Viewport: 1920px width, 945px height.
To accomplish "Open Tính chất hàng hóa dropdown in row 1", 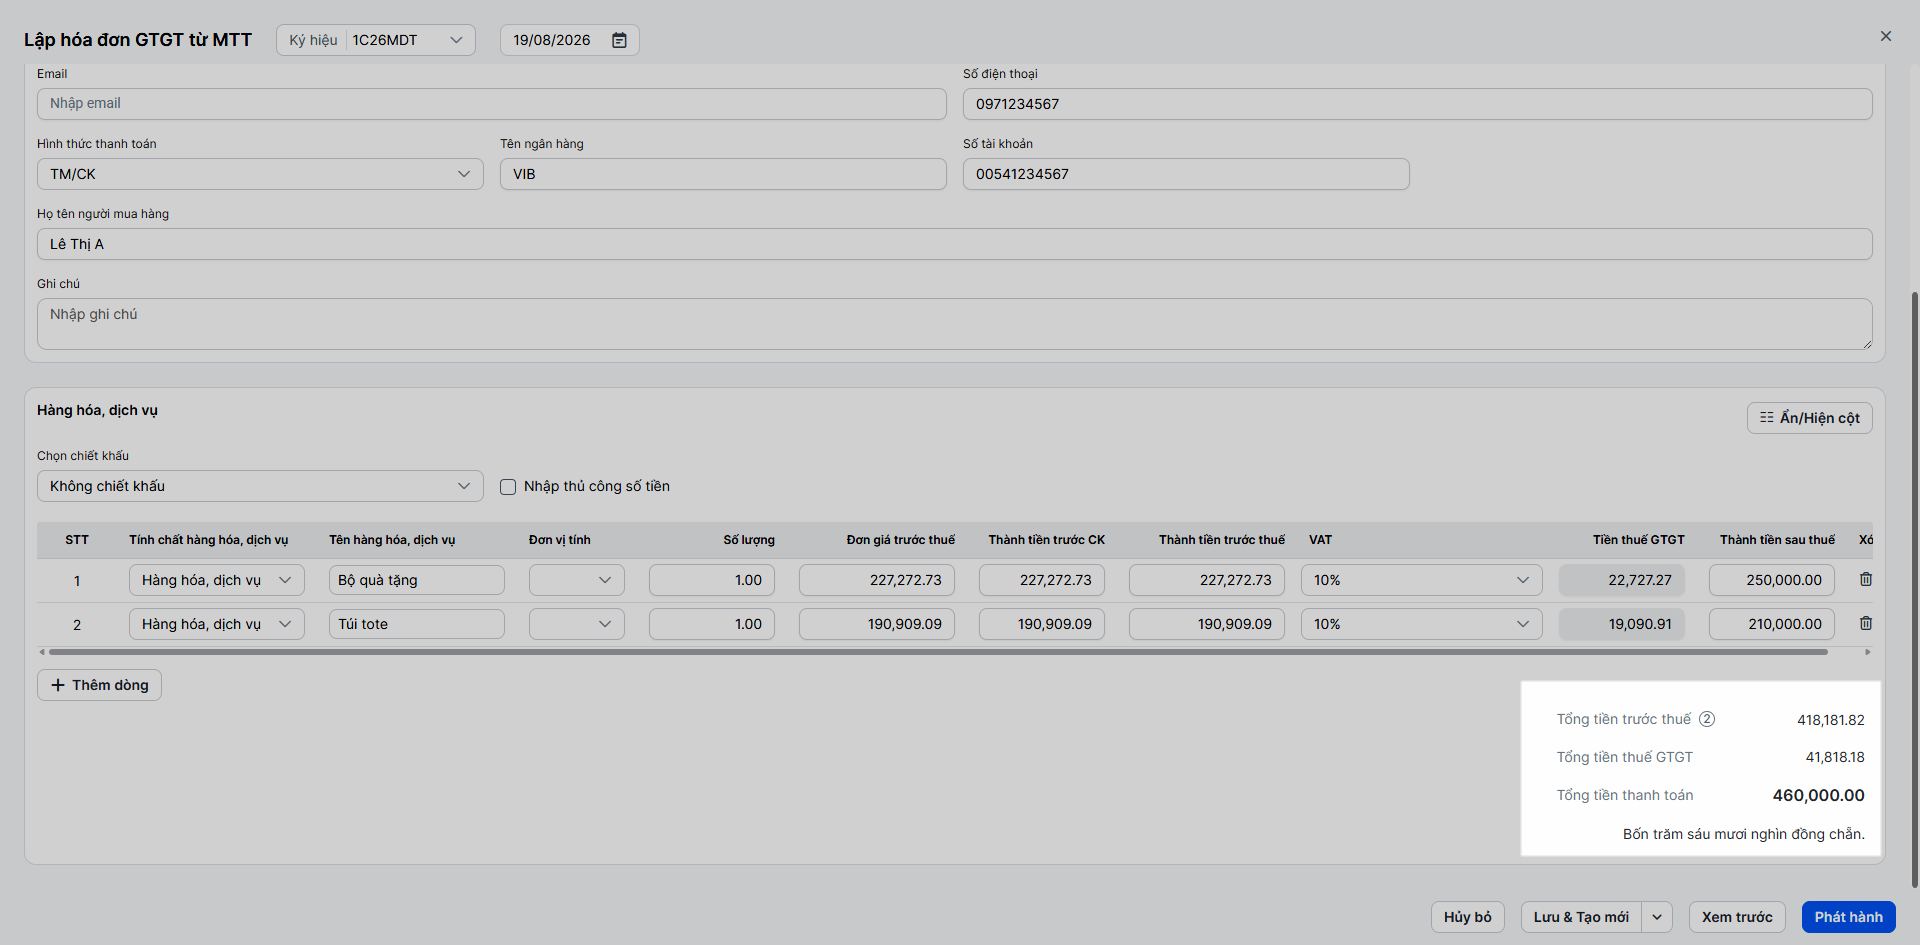I will (x=217, y=580).
